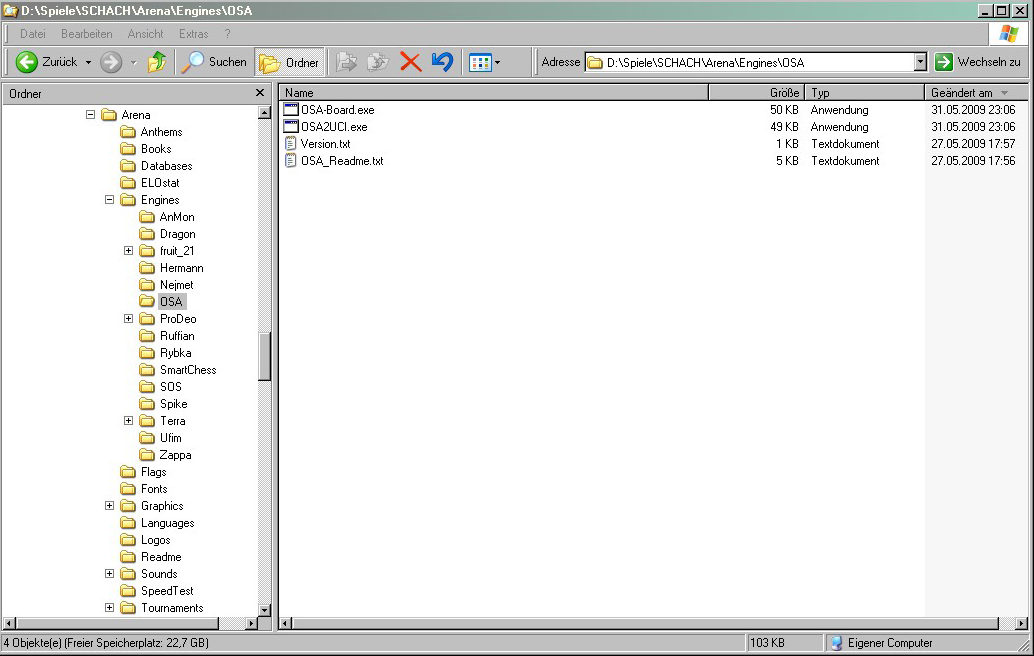Viewport: 1034px width, 656px height.
Task: Select the Languages folder in tree
Action: (167, 523)
